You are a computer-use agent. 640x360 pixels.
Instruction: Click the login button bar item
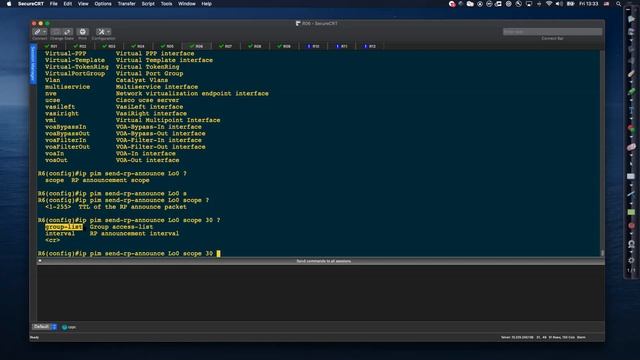coord(69,327)
